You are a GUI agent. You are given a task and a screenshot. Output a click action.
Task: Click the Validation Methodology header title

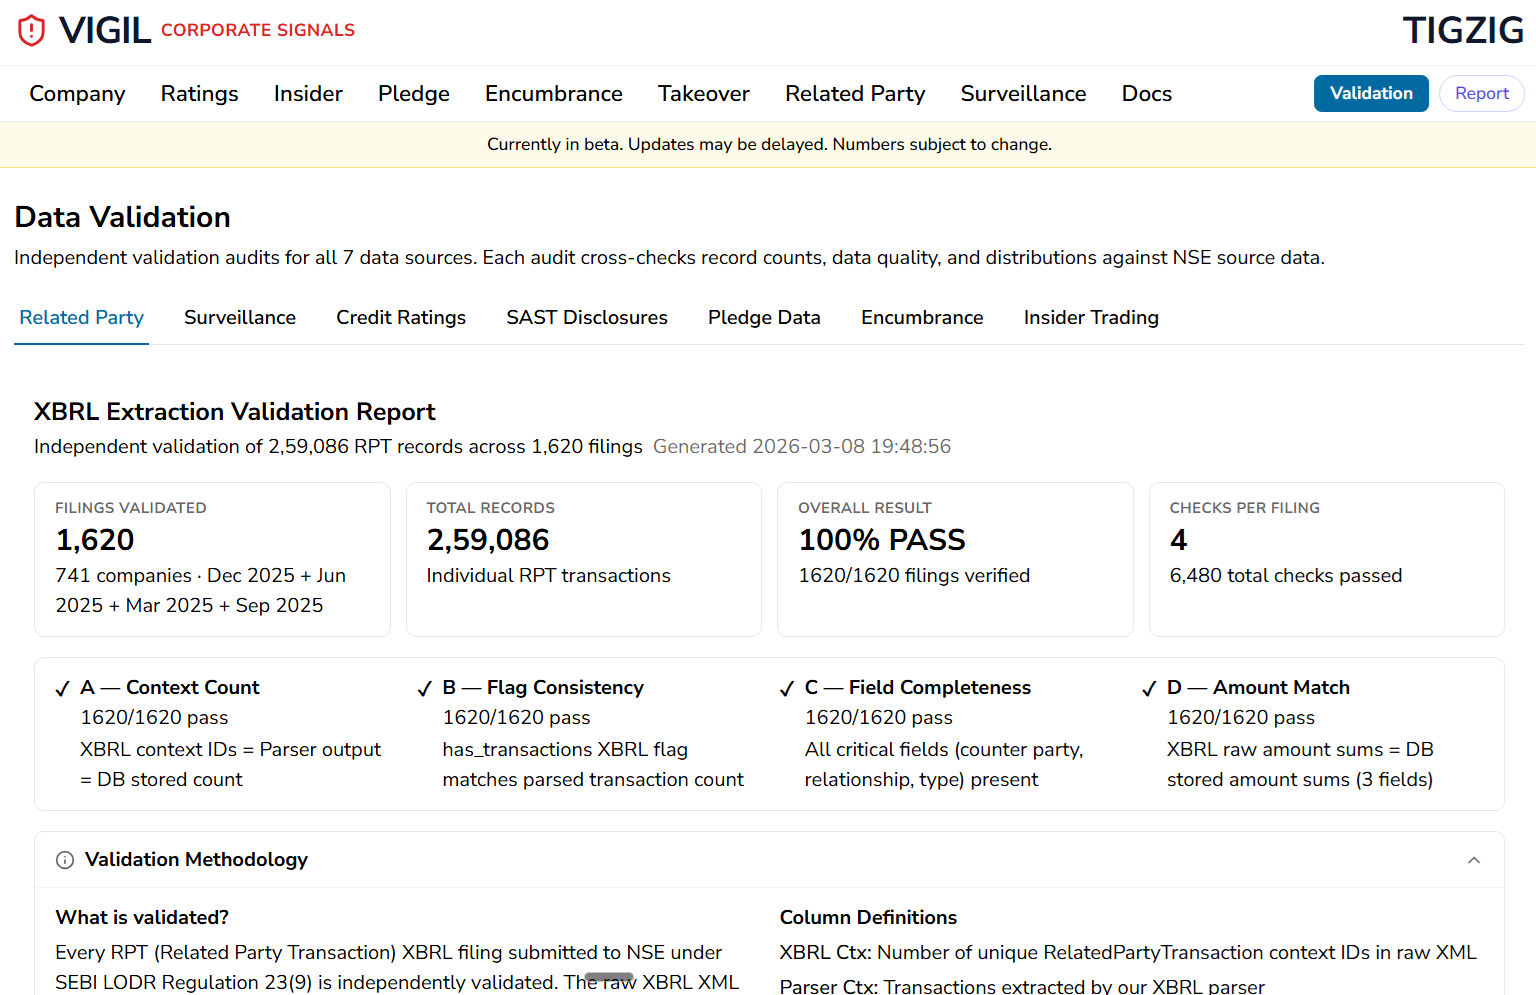(196, 860)
